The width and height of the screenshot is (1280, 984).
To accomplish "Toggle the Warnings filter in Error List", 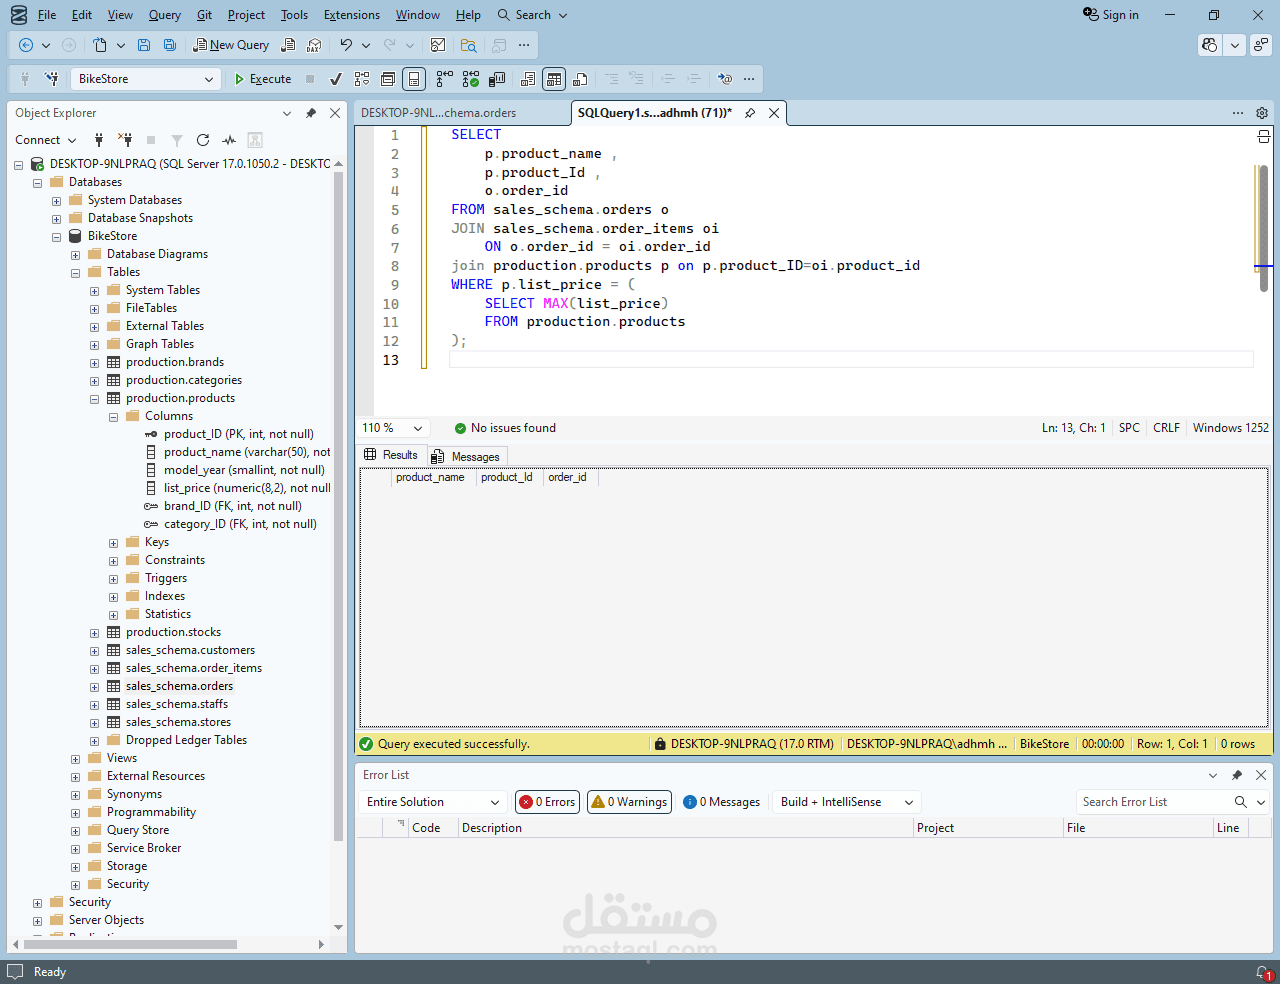I will point(628,801).
